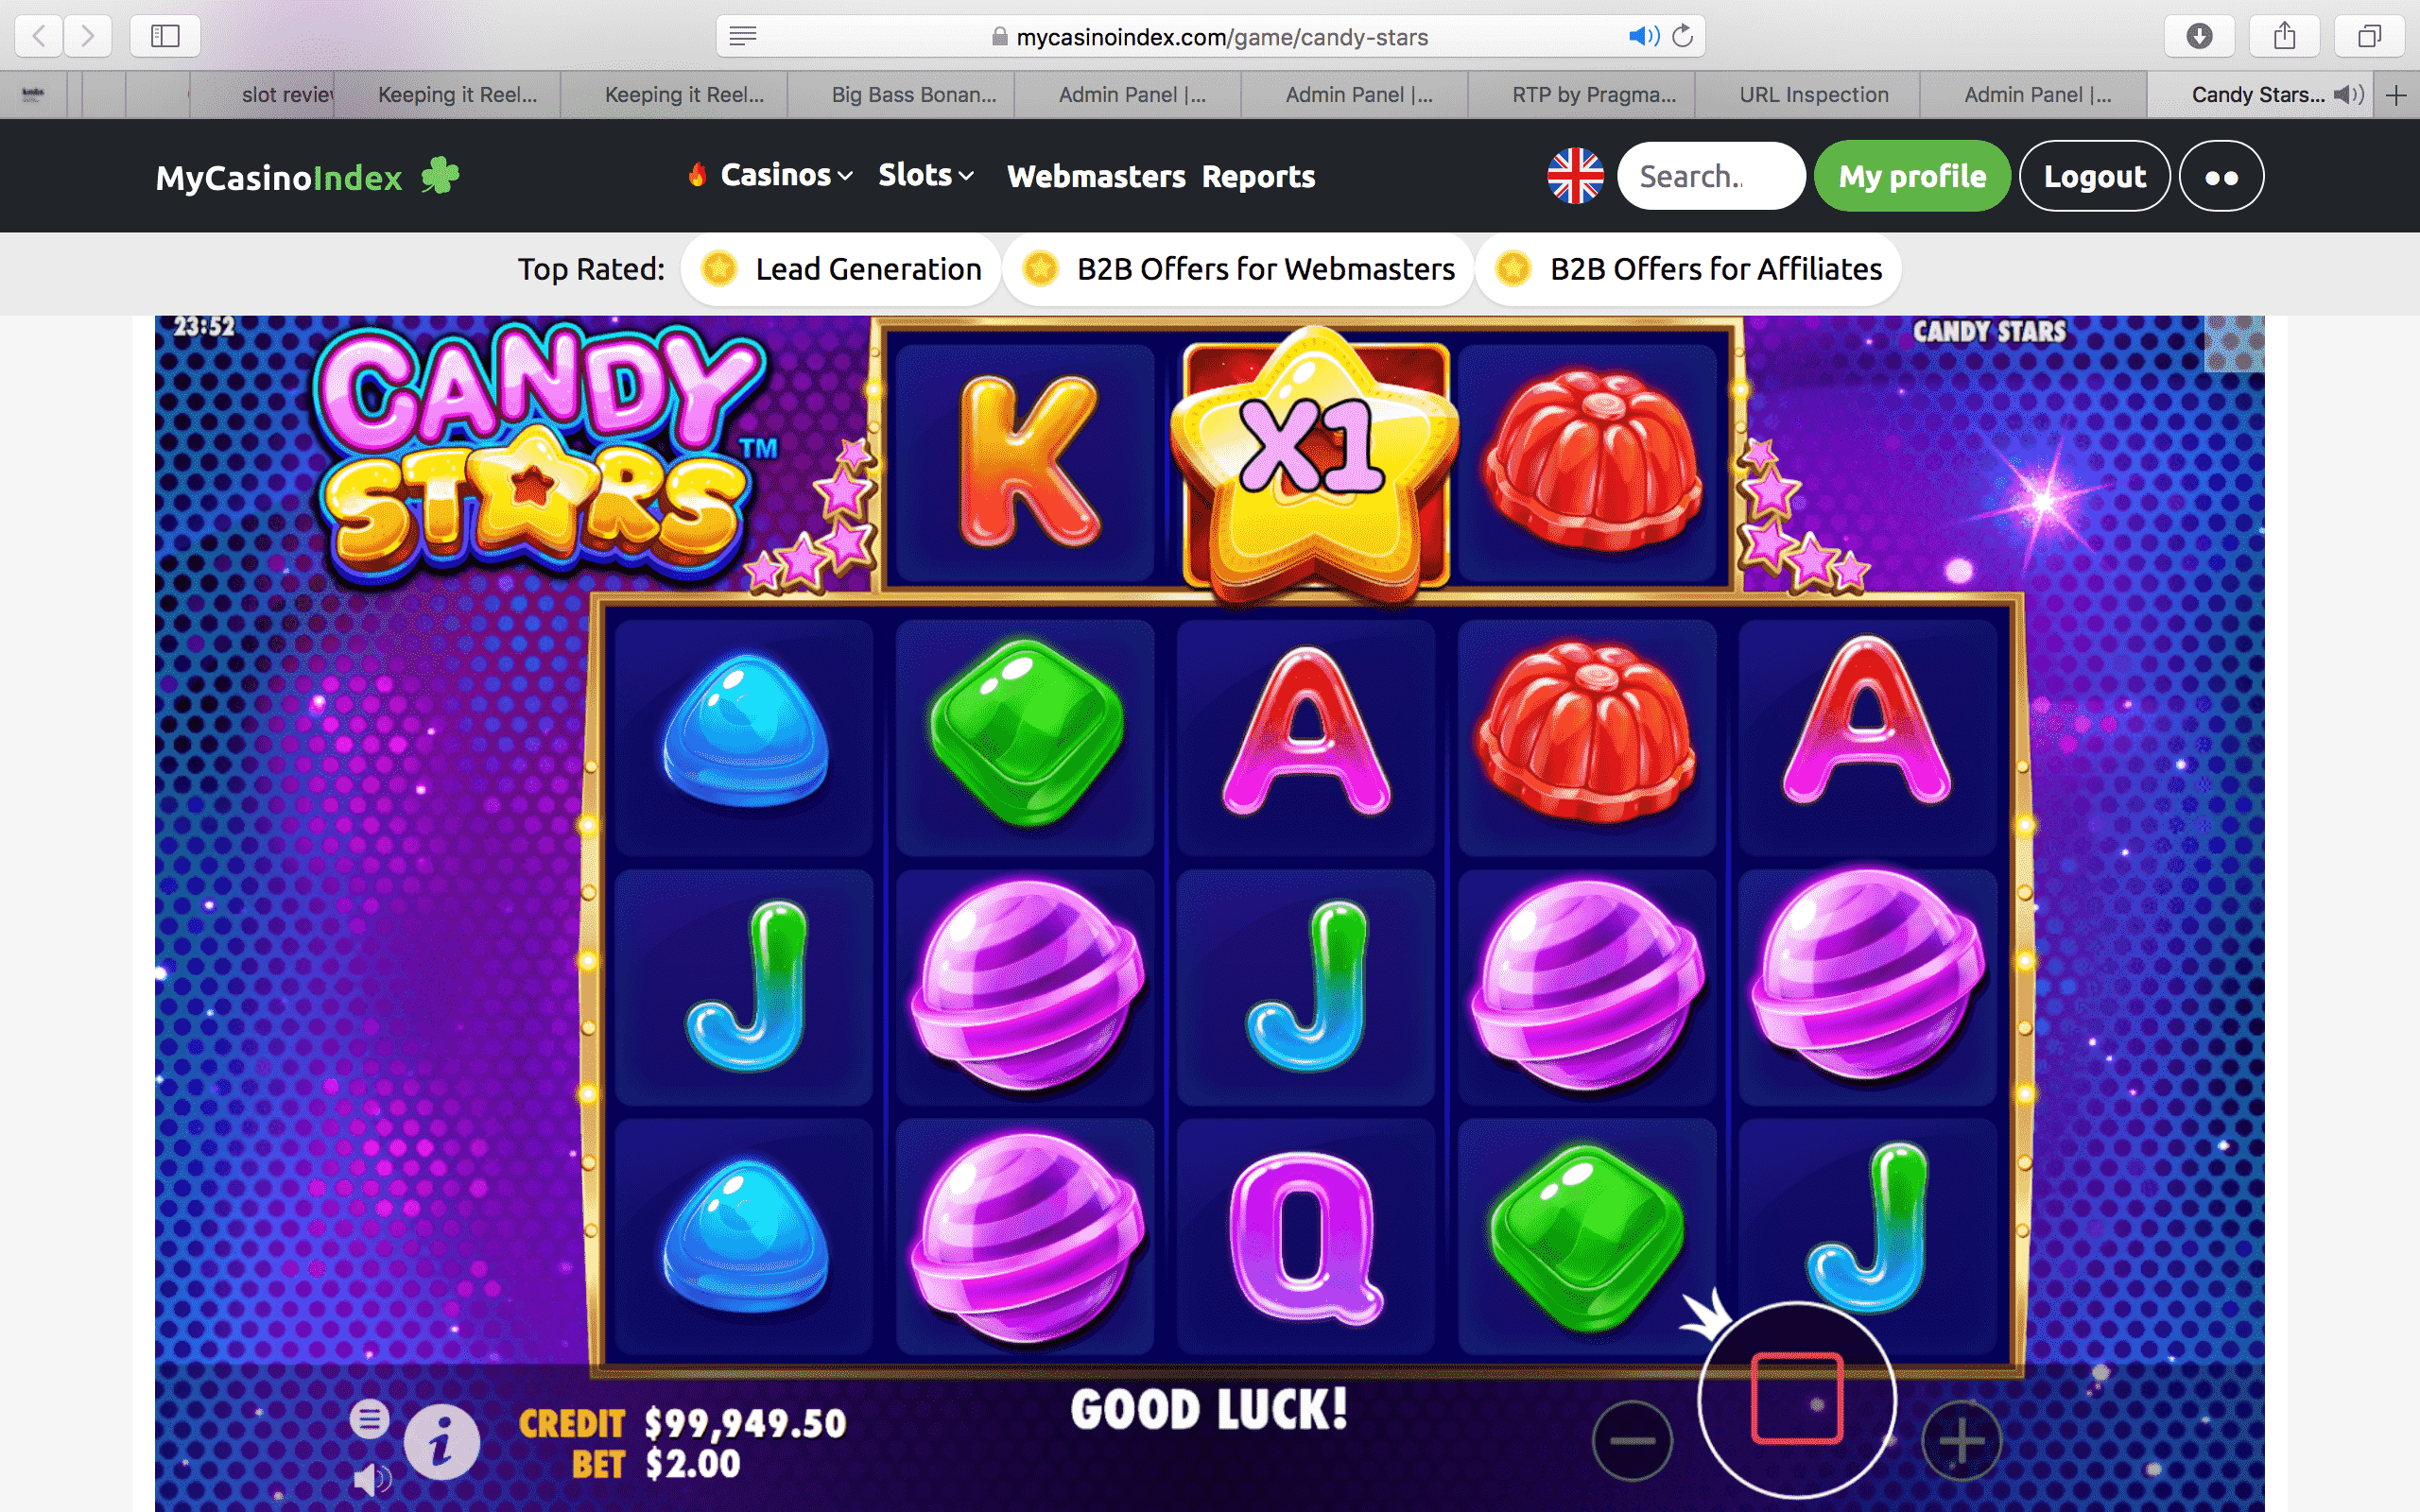Image resolution: width=2420 pixels, height=1512 pixels.
Task: Toggle the two-dot theme switch button
Action: [2221, 177]
